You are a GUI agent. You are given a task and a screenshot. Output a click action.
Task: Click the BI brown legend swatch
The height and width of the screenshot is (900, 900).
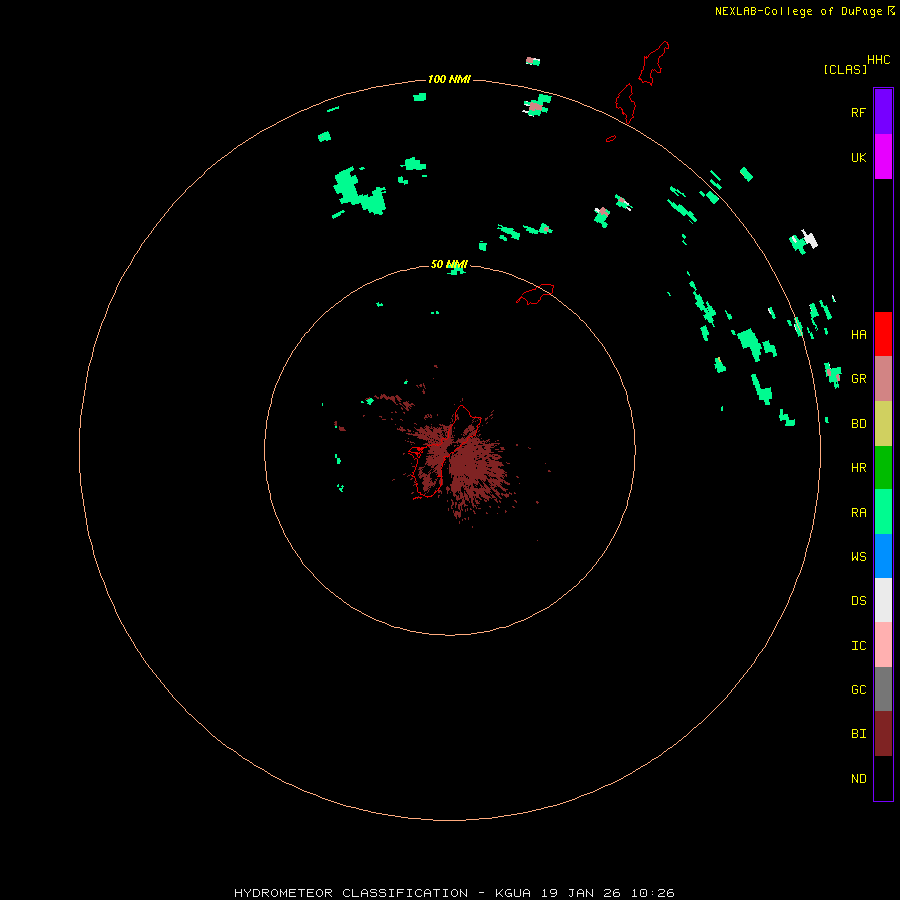[883, 734]
